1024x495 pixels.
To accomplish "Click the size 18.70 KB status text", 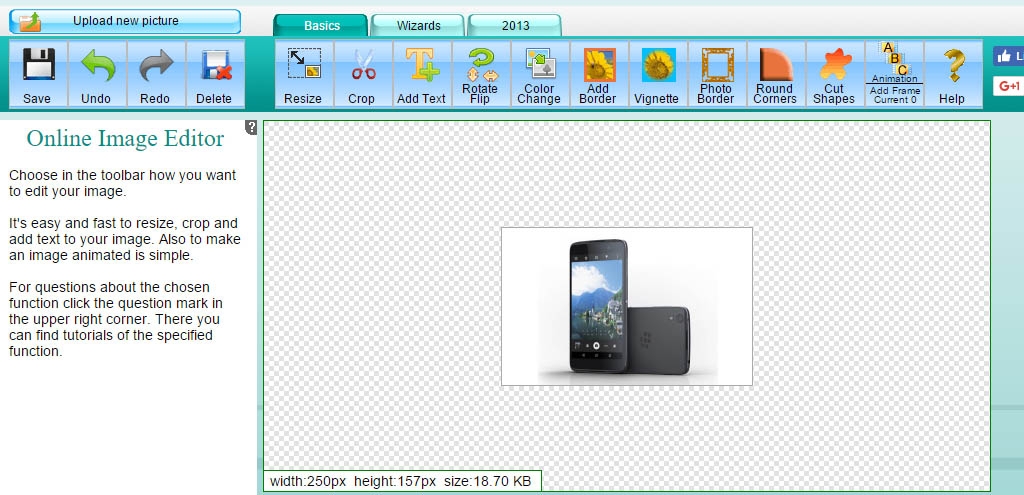I will coord(487,482).
